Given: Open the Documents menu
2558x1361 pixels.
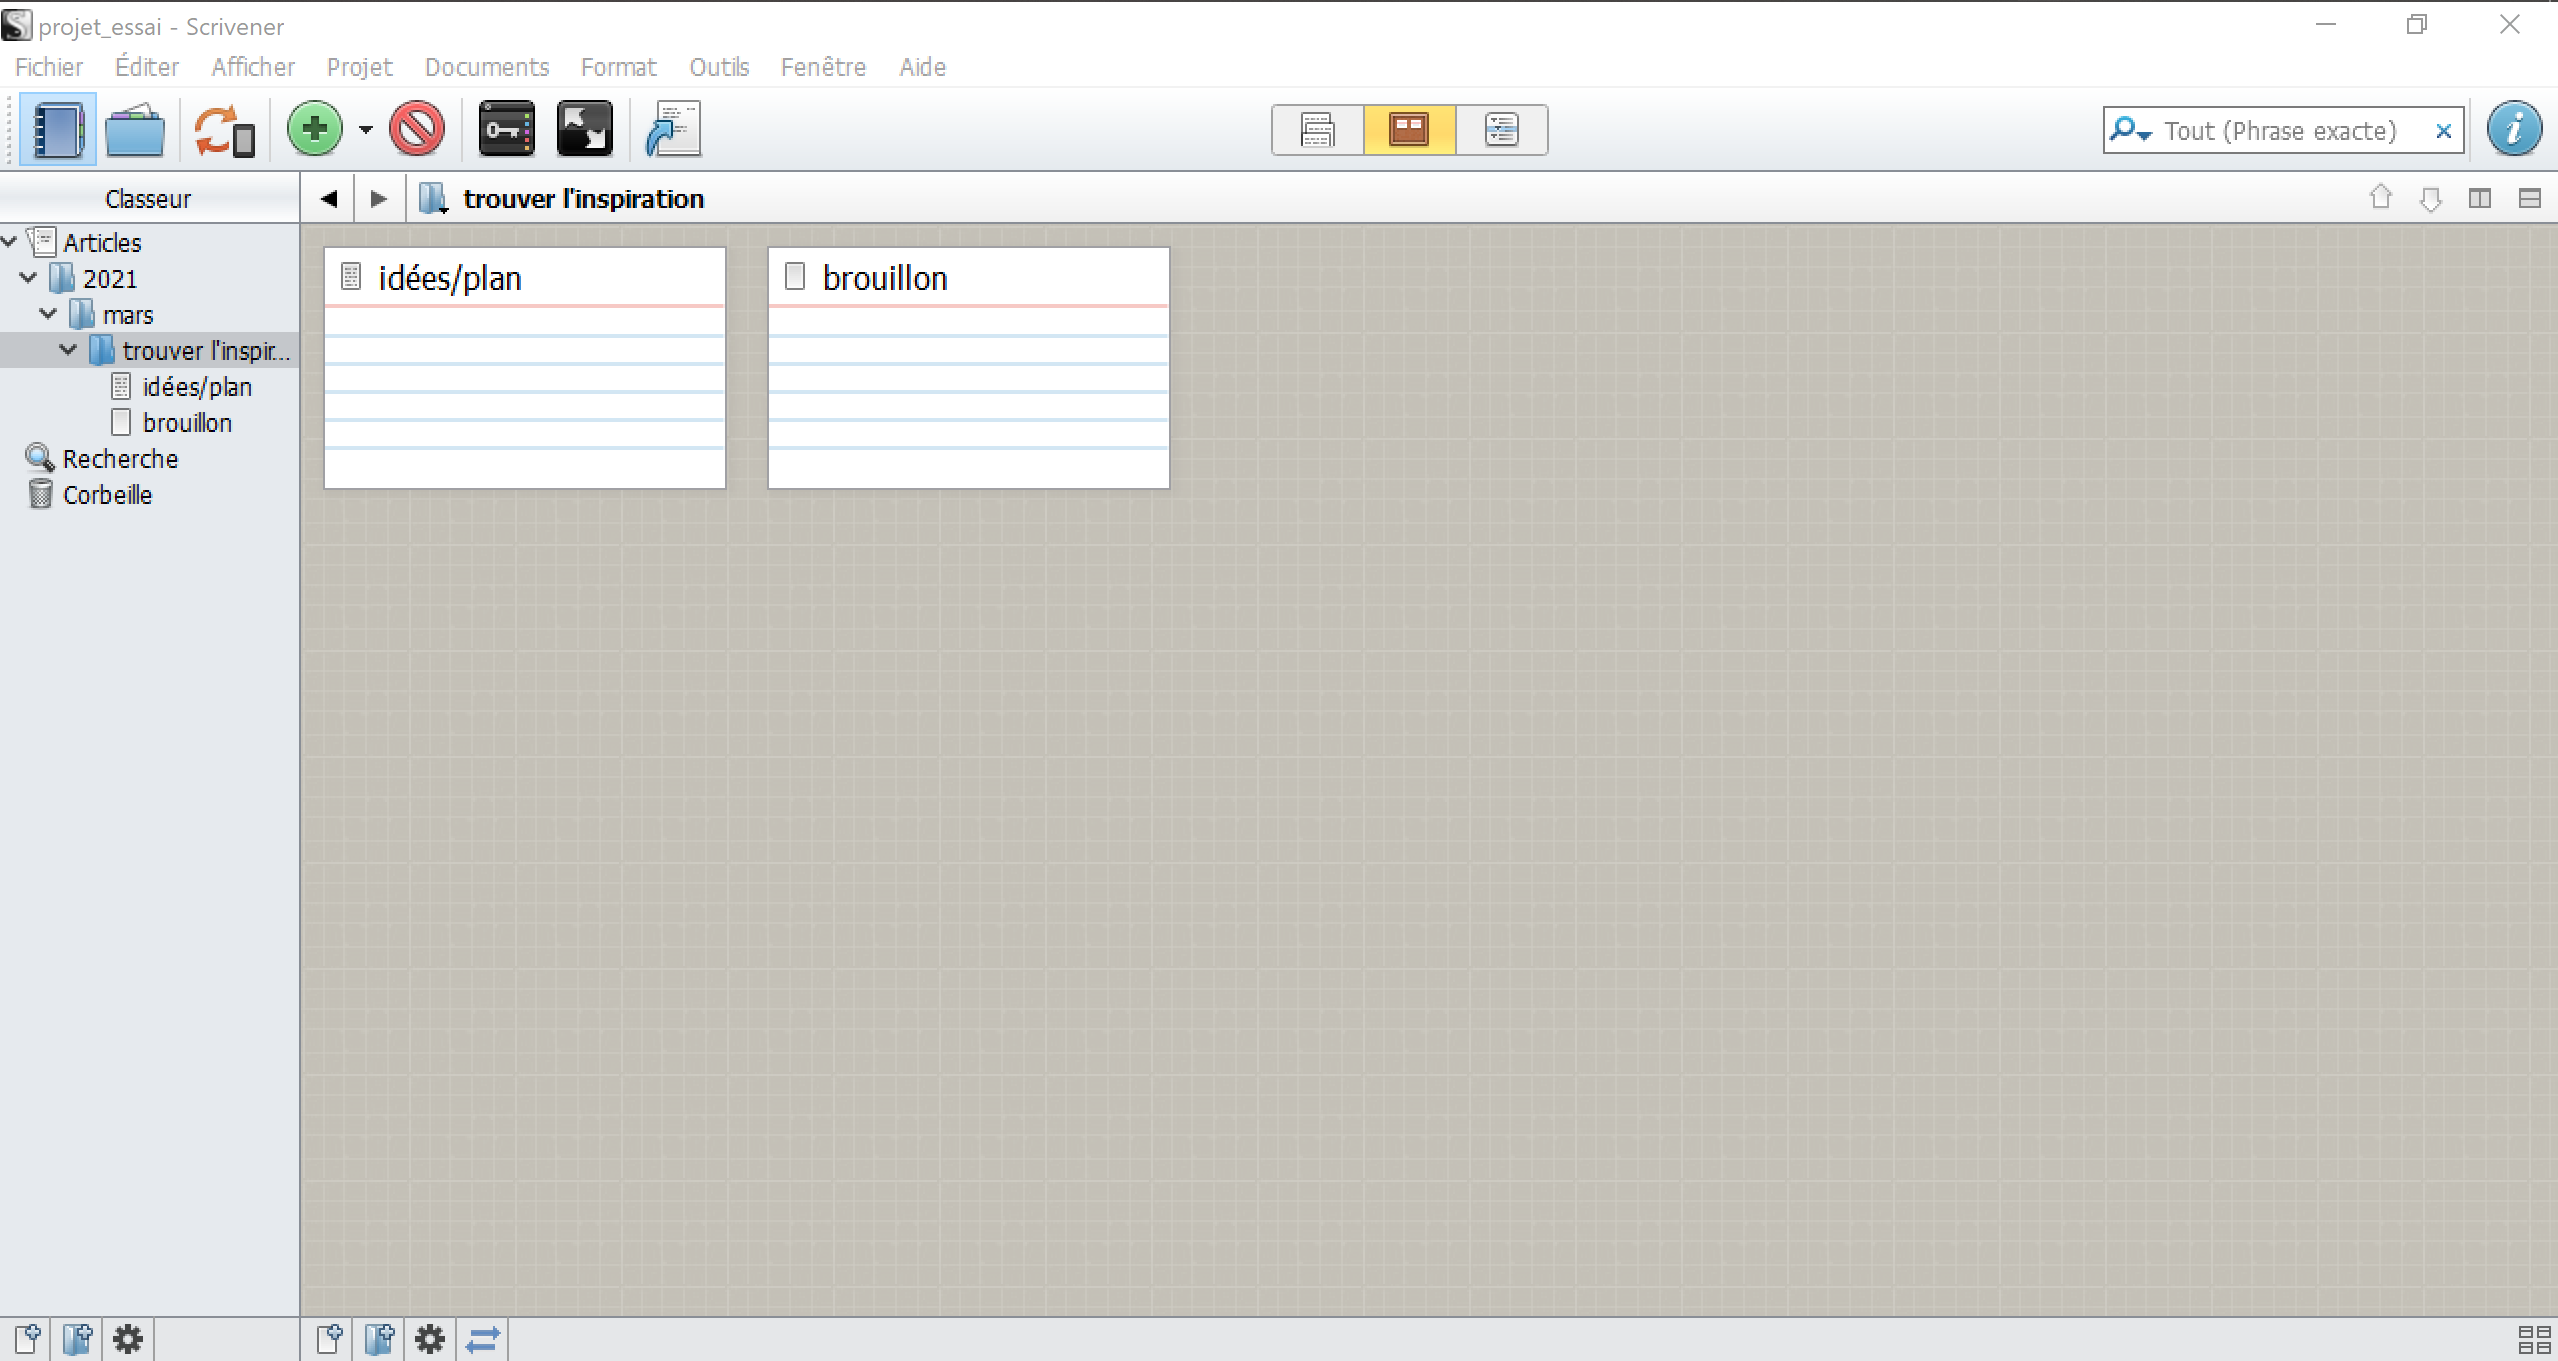Looking at the screenshot, I should (486, 67).
